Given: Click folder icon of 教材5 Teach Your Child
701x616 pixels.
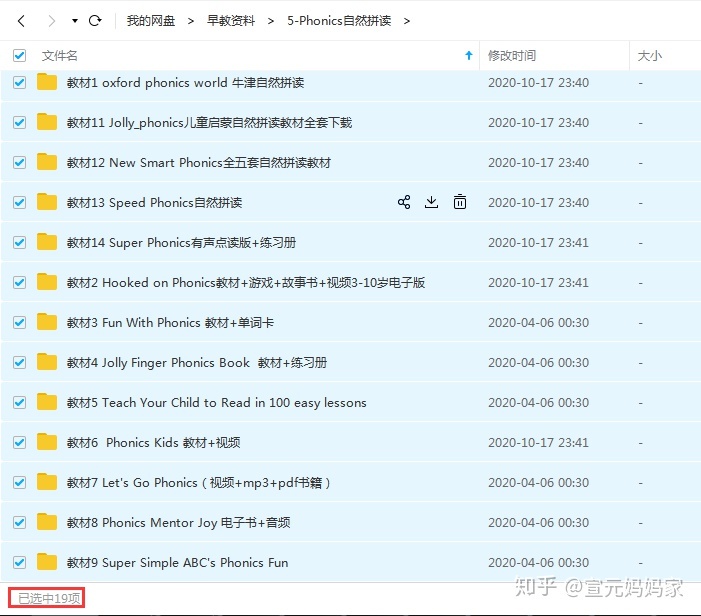Looking at the screenshot, I should point(47,402).
